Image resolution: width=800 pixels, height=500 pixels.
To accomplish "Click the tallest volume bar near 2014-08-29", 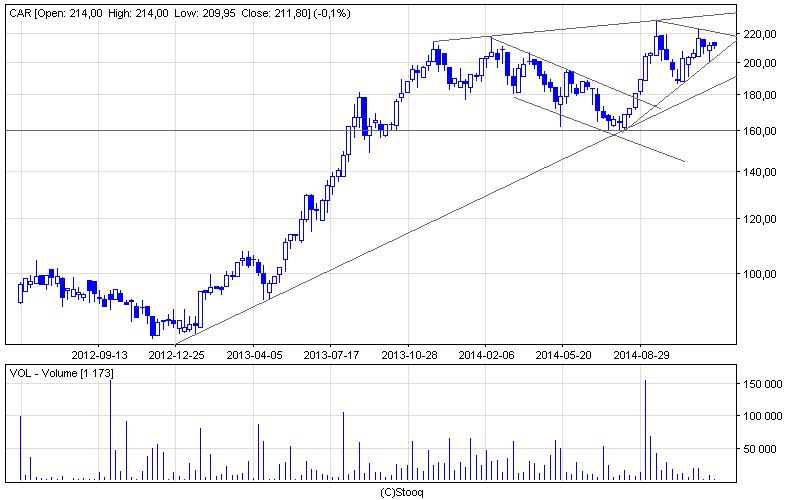I will point(645,430).
